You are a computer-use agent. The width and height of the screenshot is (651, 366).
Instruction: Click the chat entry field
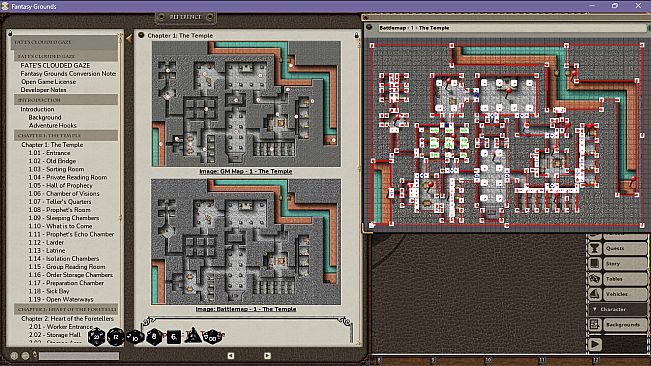click(x=79, y=356)
